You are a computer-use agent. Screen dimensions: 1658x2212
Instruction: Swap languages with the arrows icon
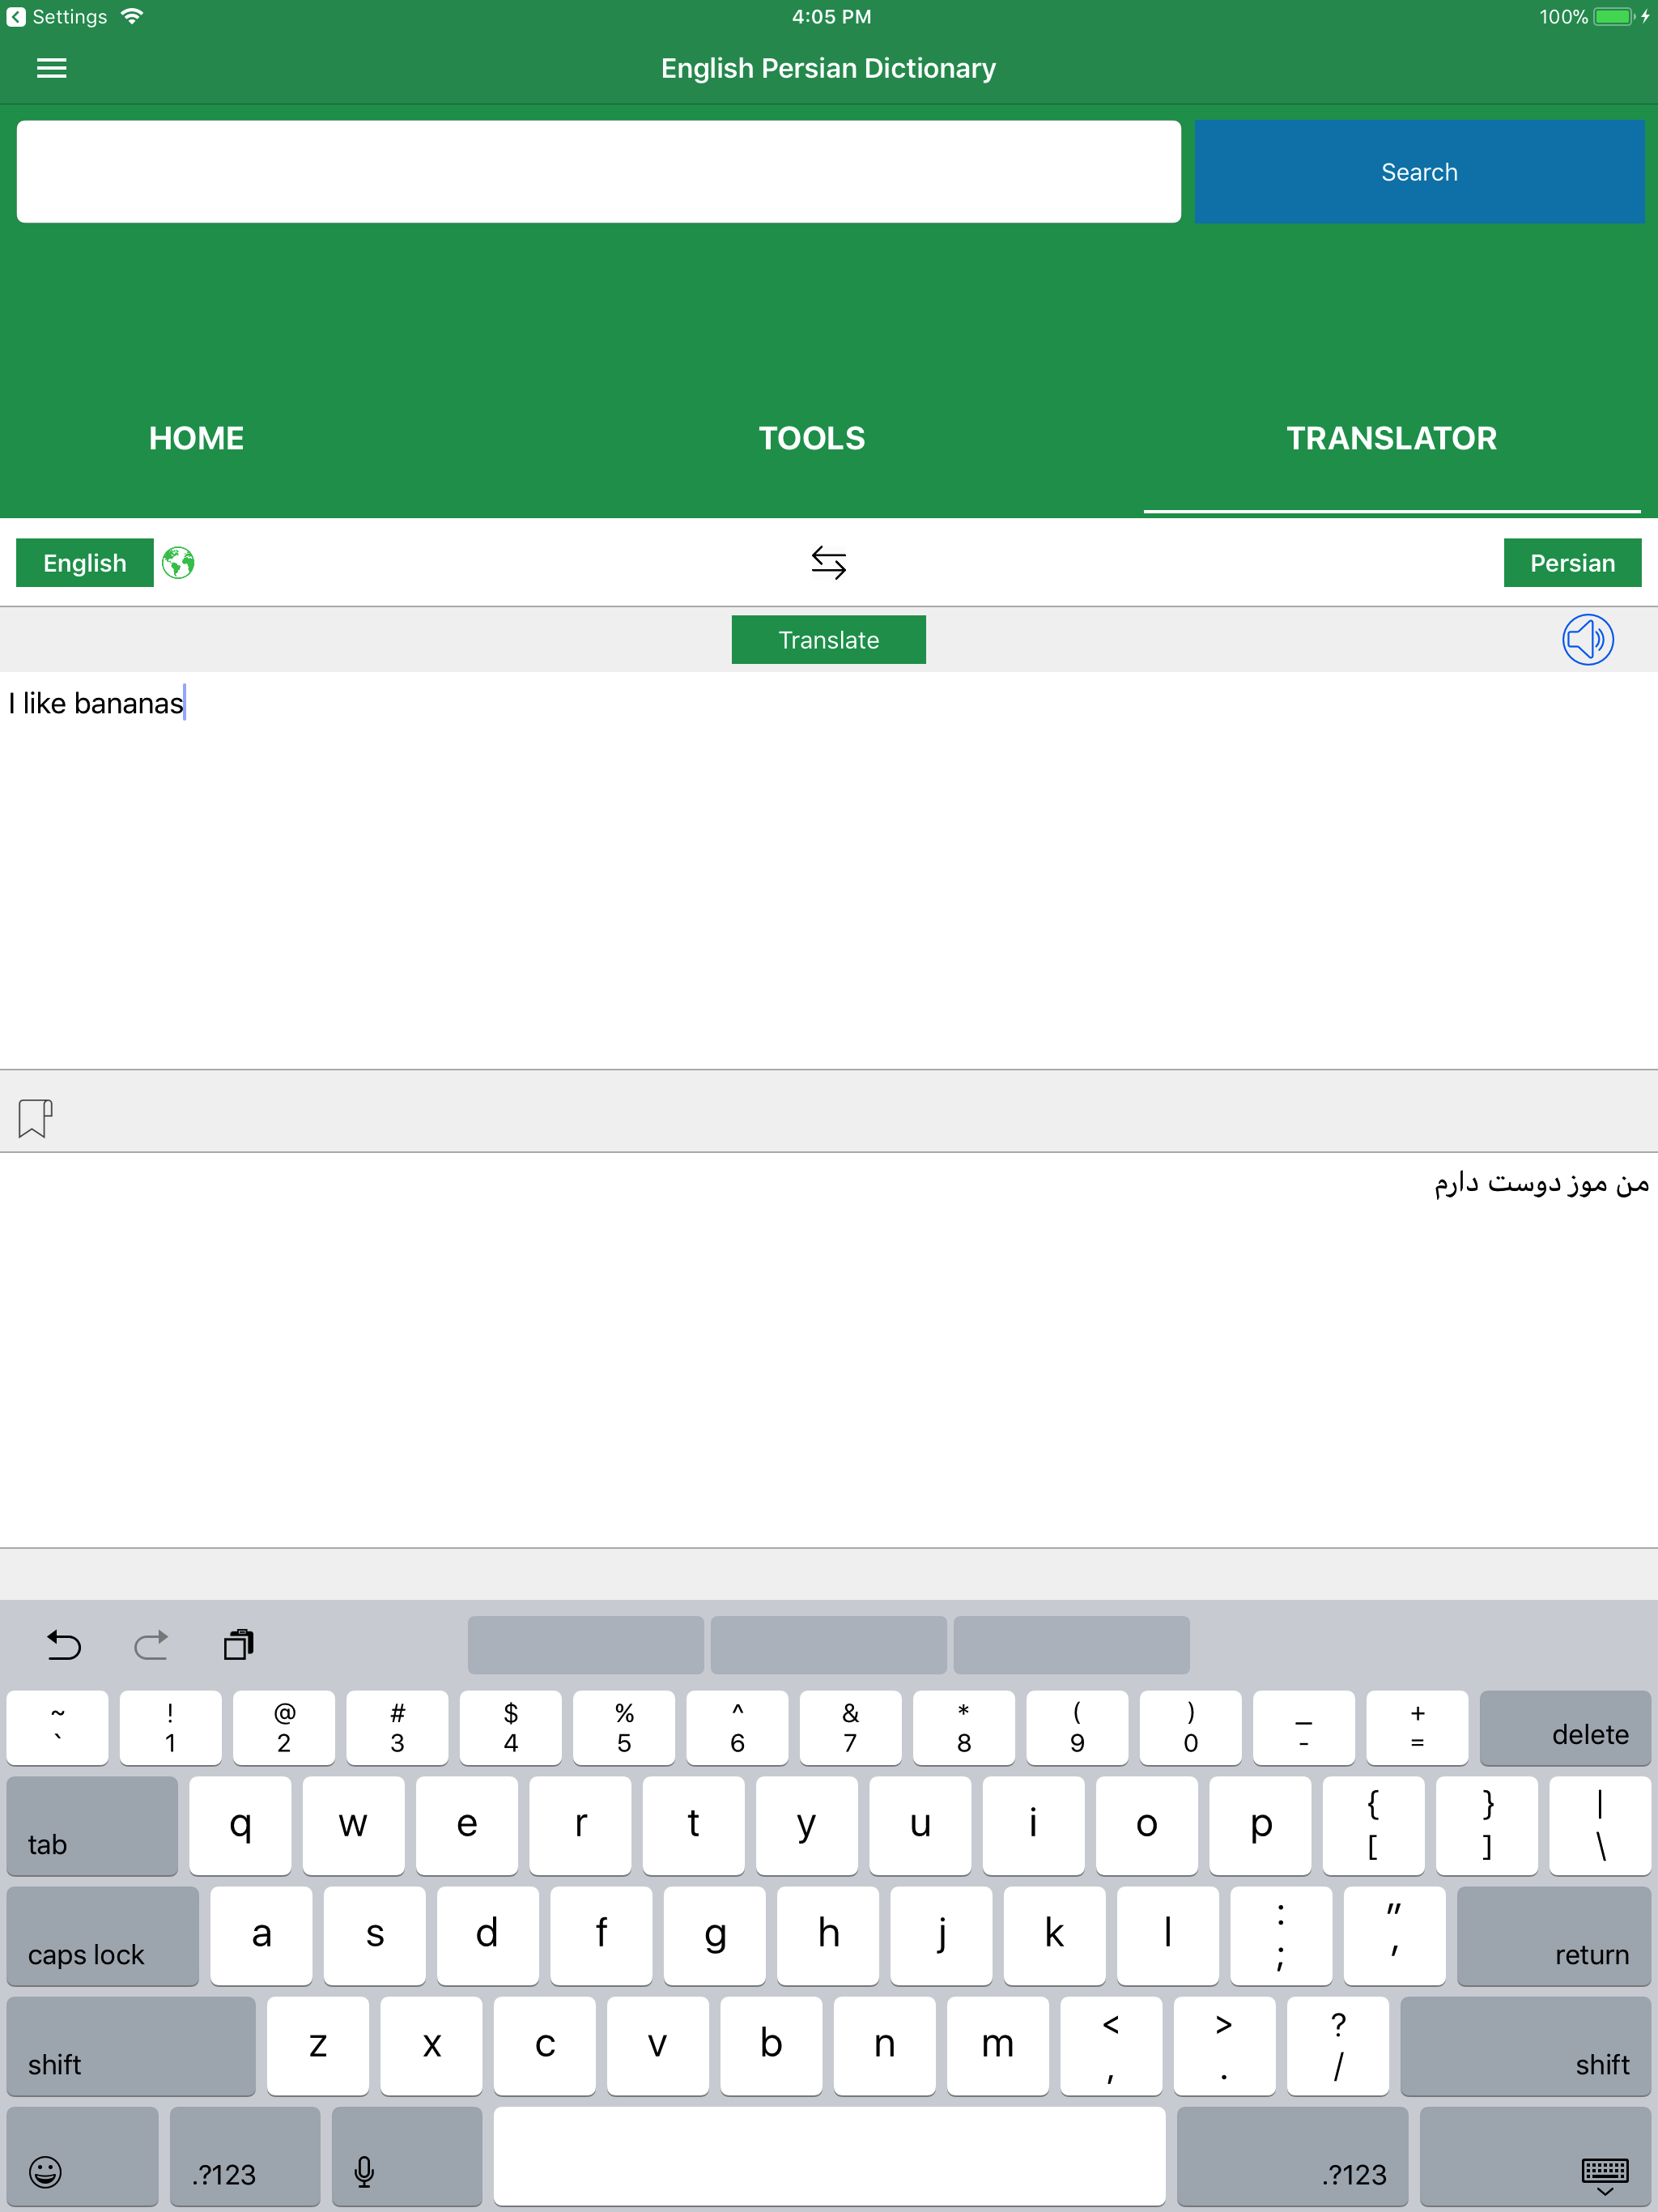click(828, 563)
